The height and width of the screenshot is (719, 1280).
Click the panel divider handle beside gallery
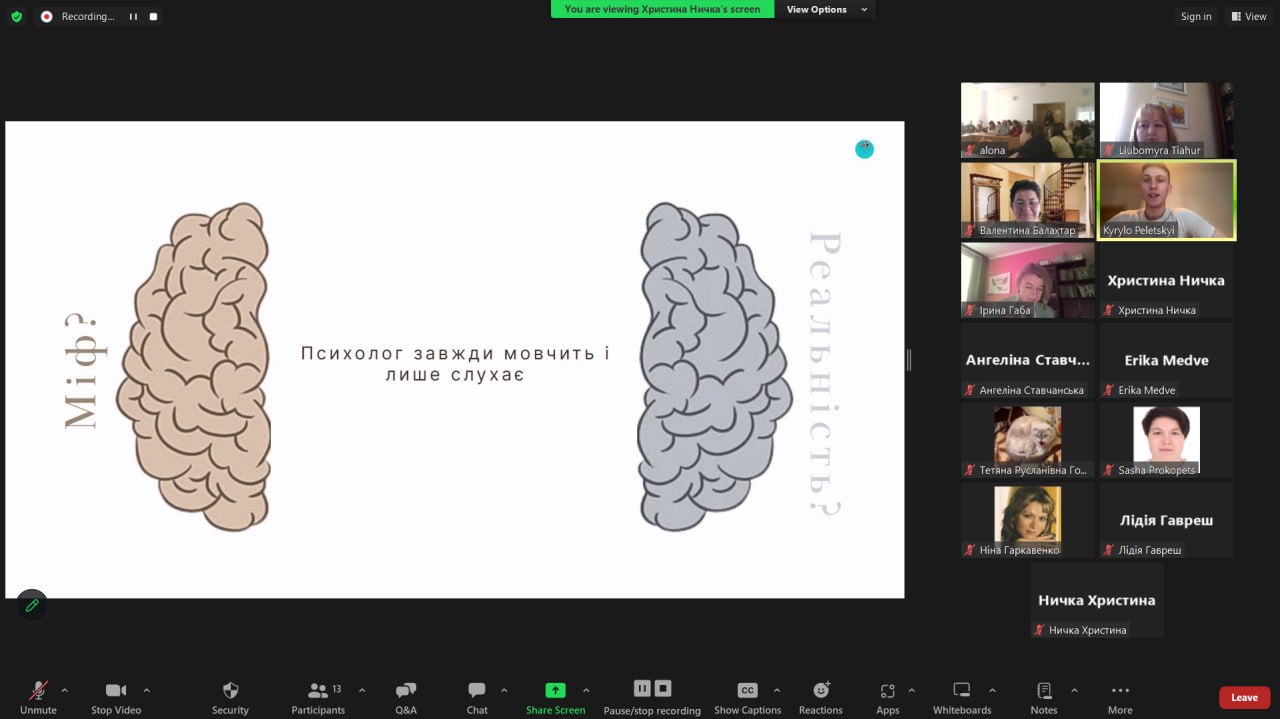click(908, 360)
